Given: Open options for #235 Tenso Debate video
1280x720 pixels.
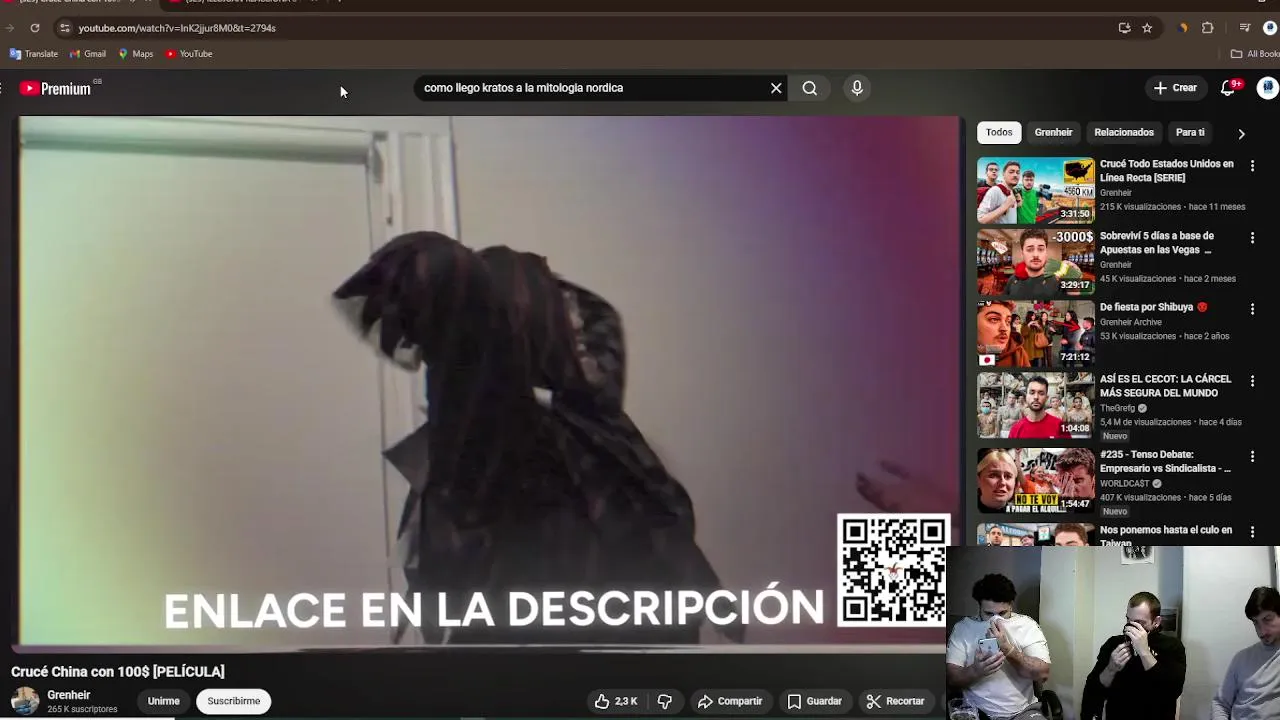Looking at the screenshot, I should (x=1252, y=457).
